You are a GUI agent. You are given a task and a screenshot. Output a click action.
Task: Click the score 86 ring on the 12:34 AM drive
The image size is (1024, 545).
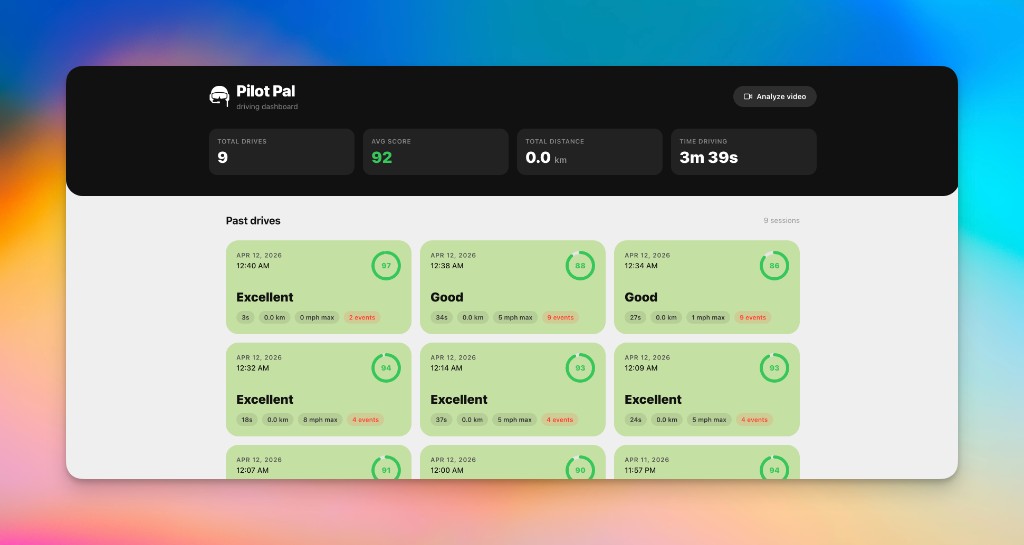[x=774, y=266]
